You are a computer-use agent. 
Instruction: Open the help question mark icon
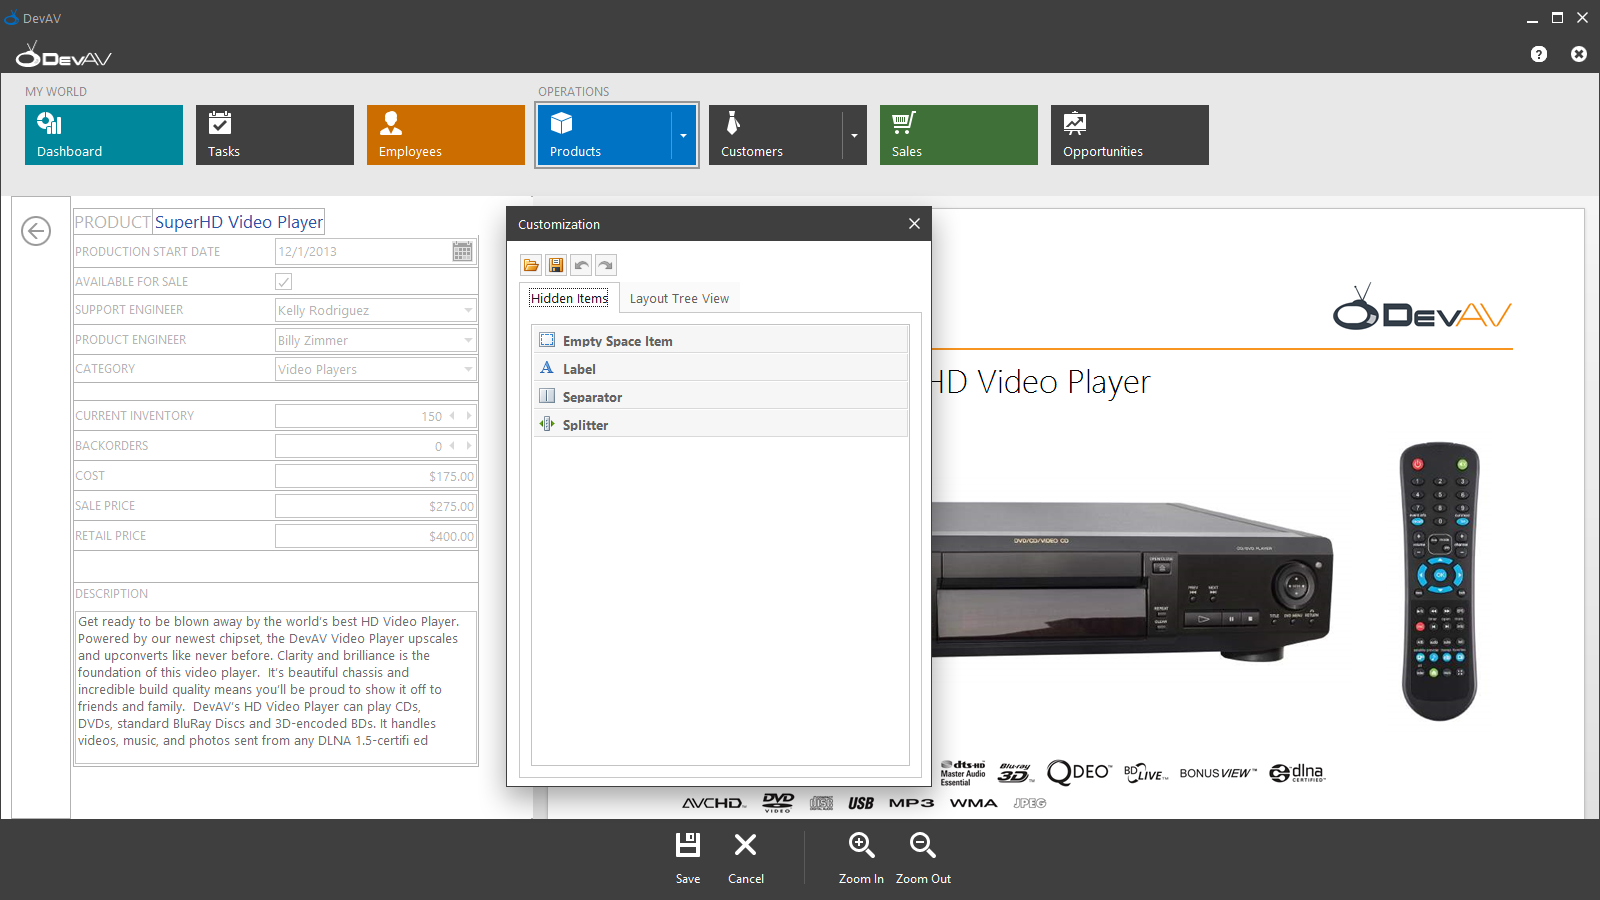(1539, 54)
